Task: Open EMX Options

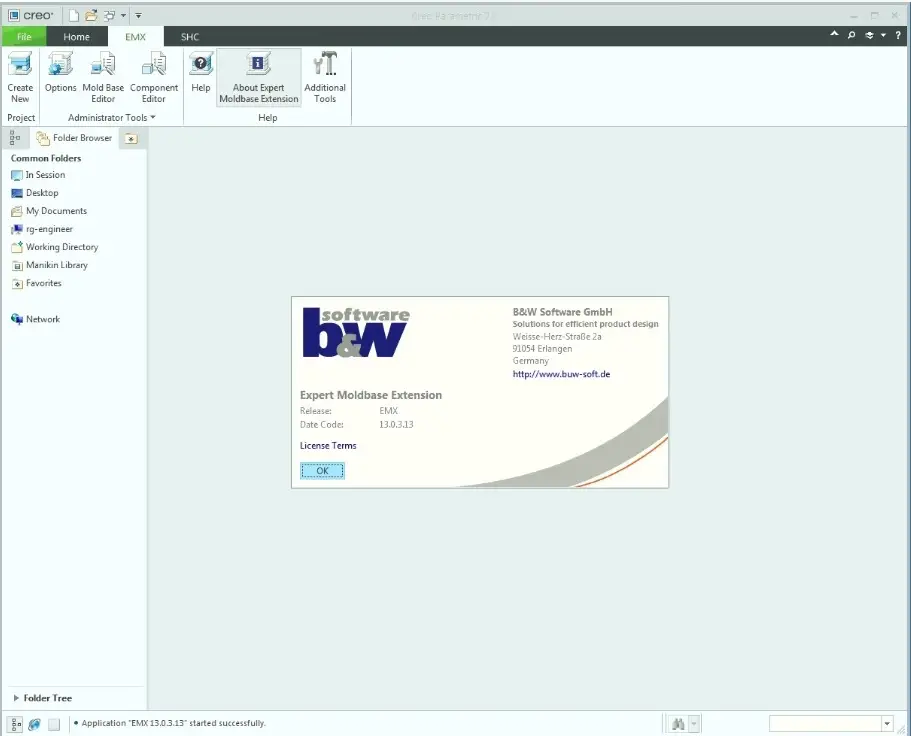Action: tap(60, 72)
